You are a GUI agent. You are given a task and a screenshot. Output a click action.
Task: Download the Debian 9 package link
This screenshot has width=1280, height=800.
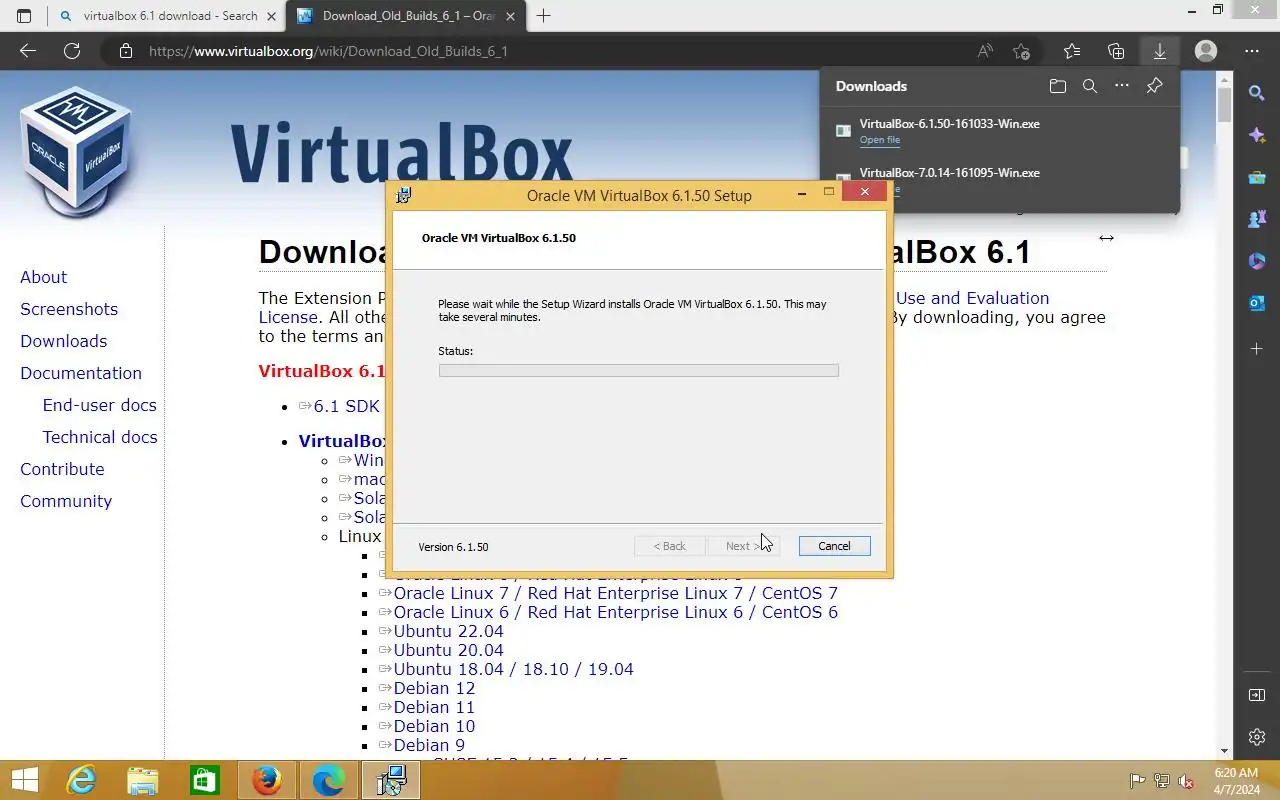(x=429, y=745)
